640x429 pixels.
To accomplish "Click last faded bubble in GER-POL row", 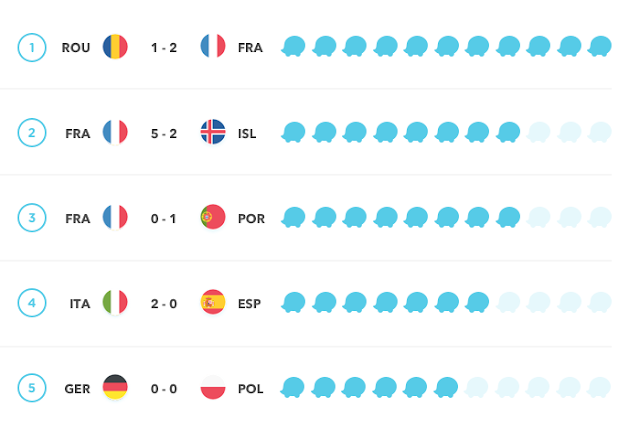I will coord(599,388).
